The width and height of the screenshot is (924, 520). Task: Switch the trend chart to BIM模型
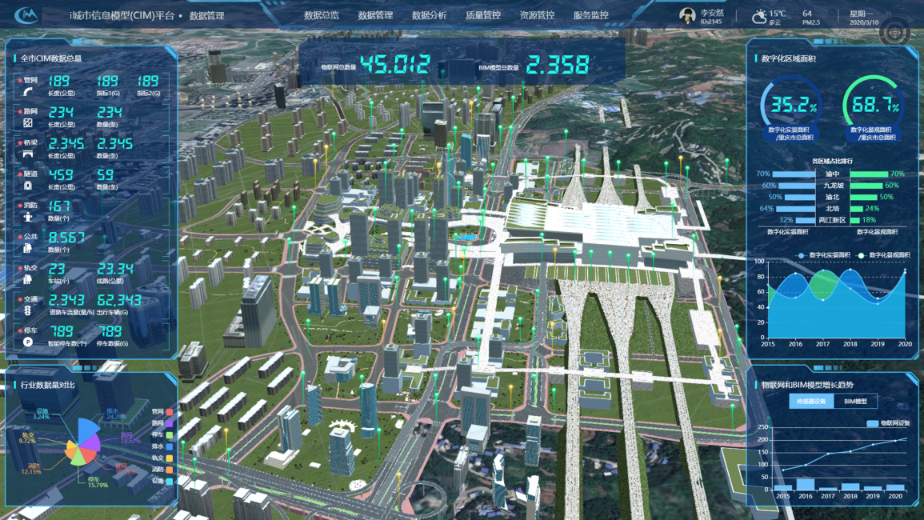[855, 401]
